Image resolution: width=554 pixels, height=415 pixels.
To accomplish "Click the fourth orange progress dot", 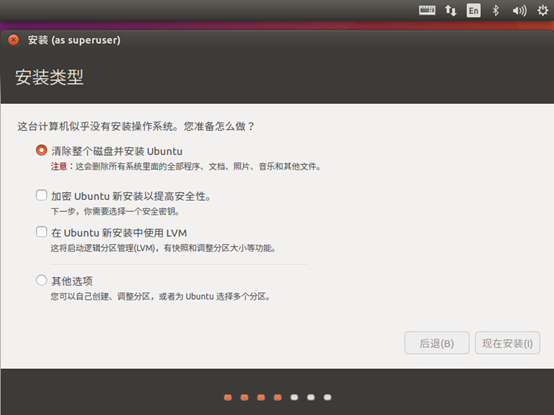I will tap(278, 397).
